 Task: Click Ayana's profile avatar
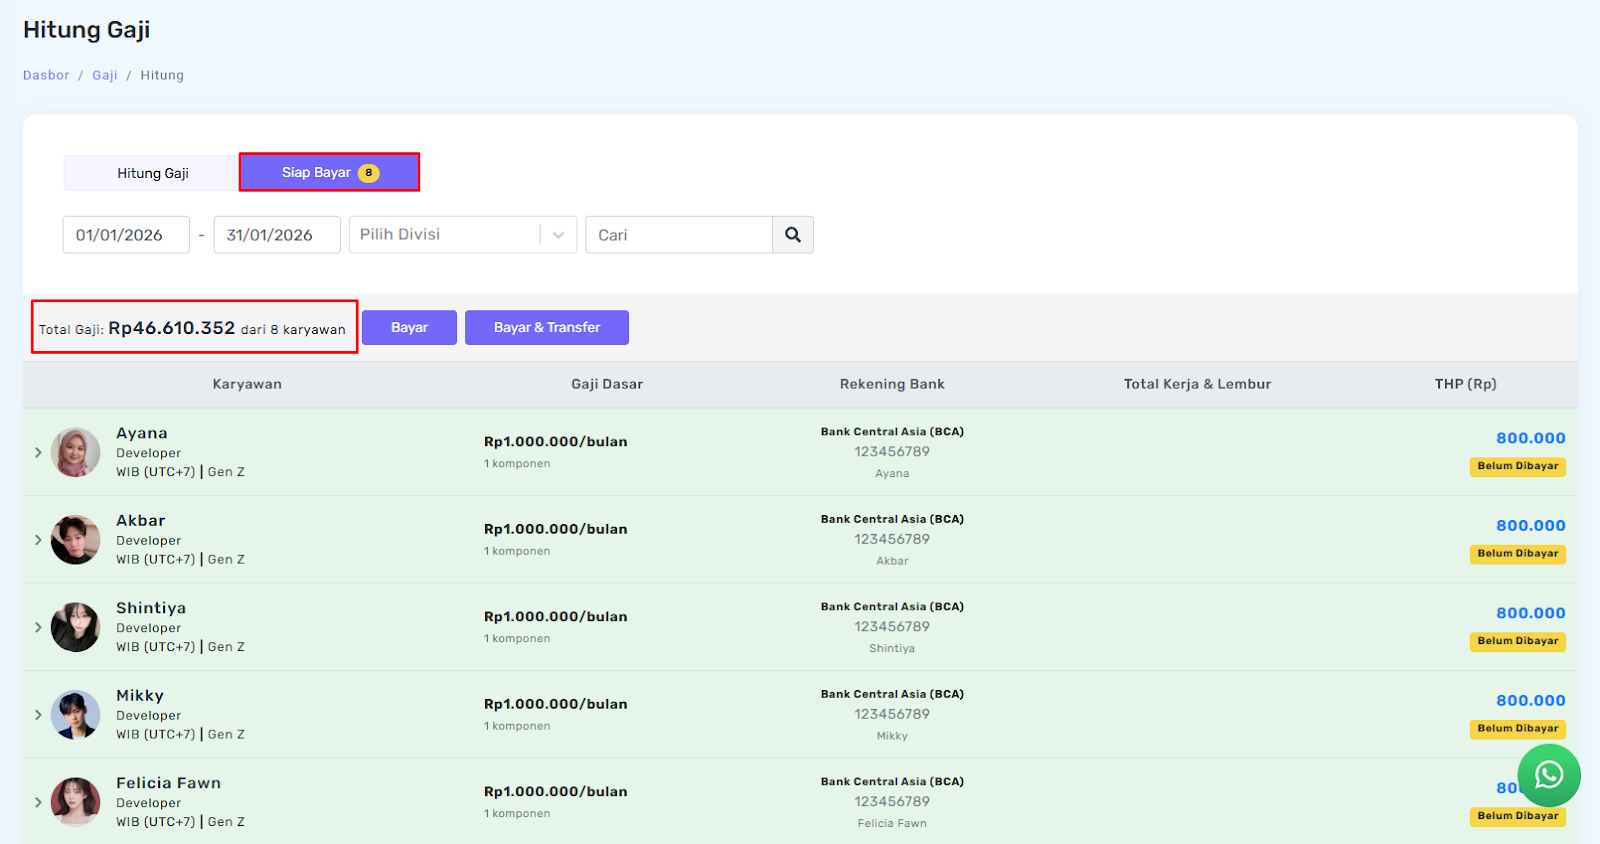[76, 452]
